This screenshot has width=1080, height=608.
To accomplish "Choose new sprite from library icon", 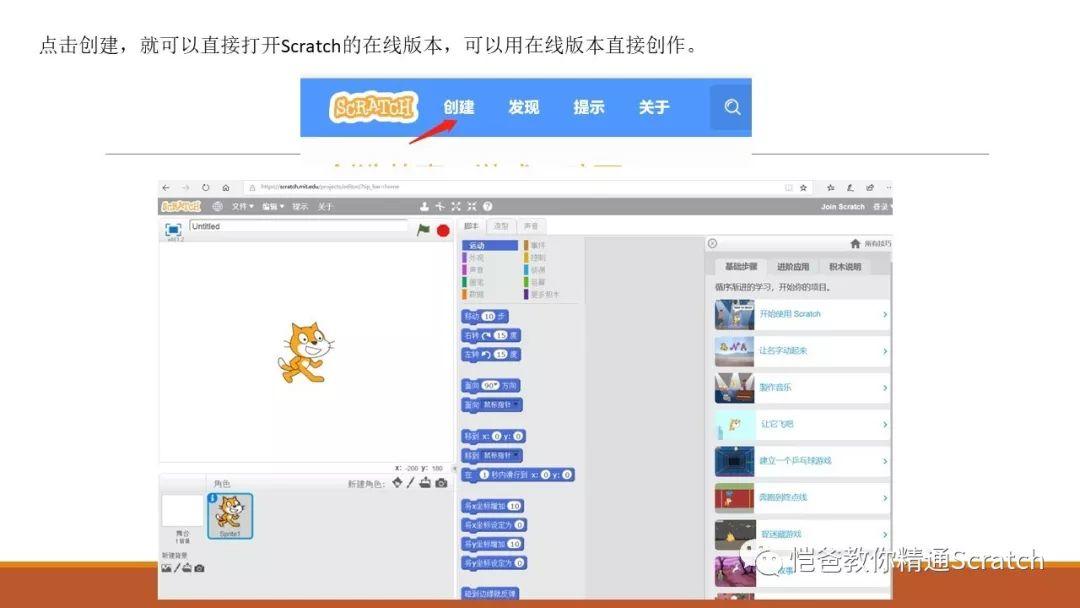I will 397,483.
